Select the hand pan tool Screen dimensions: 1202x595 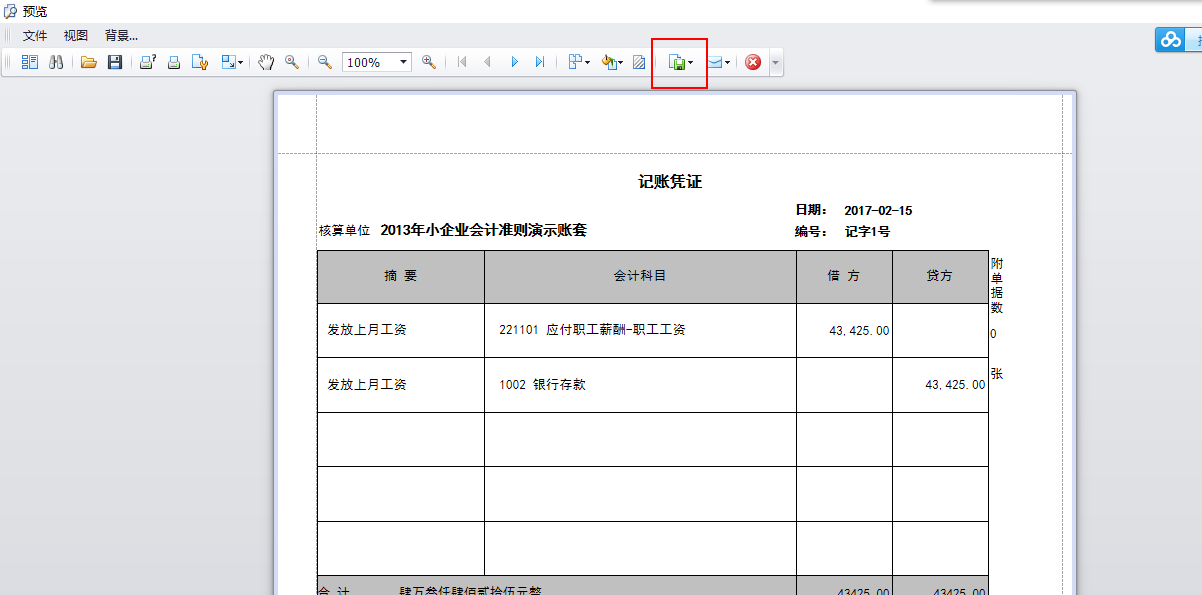[266, 62]
